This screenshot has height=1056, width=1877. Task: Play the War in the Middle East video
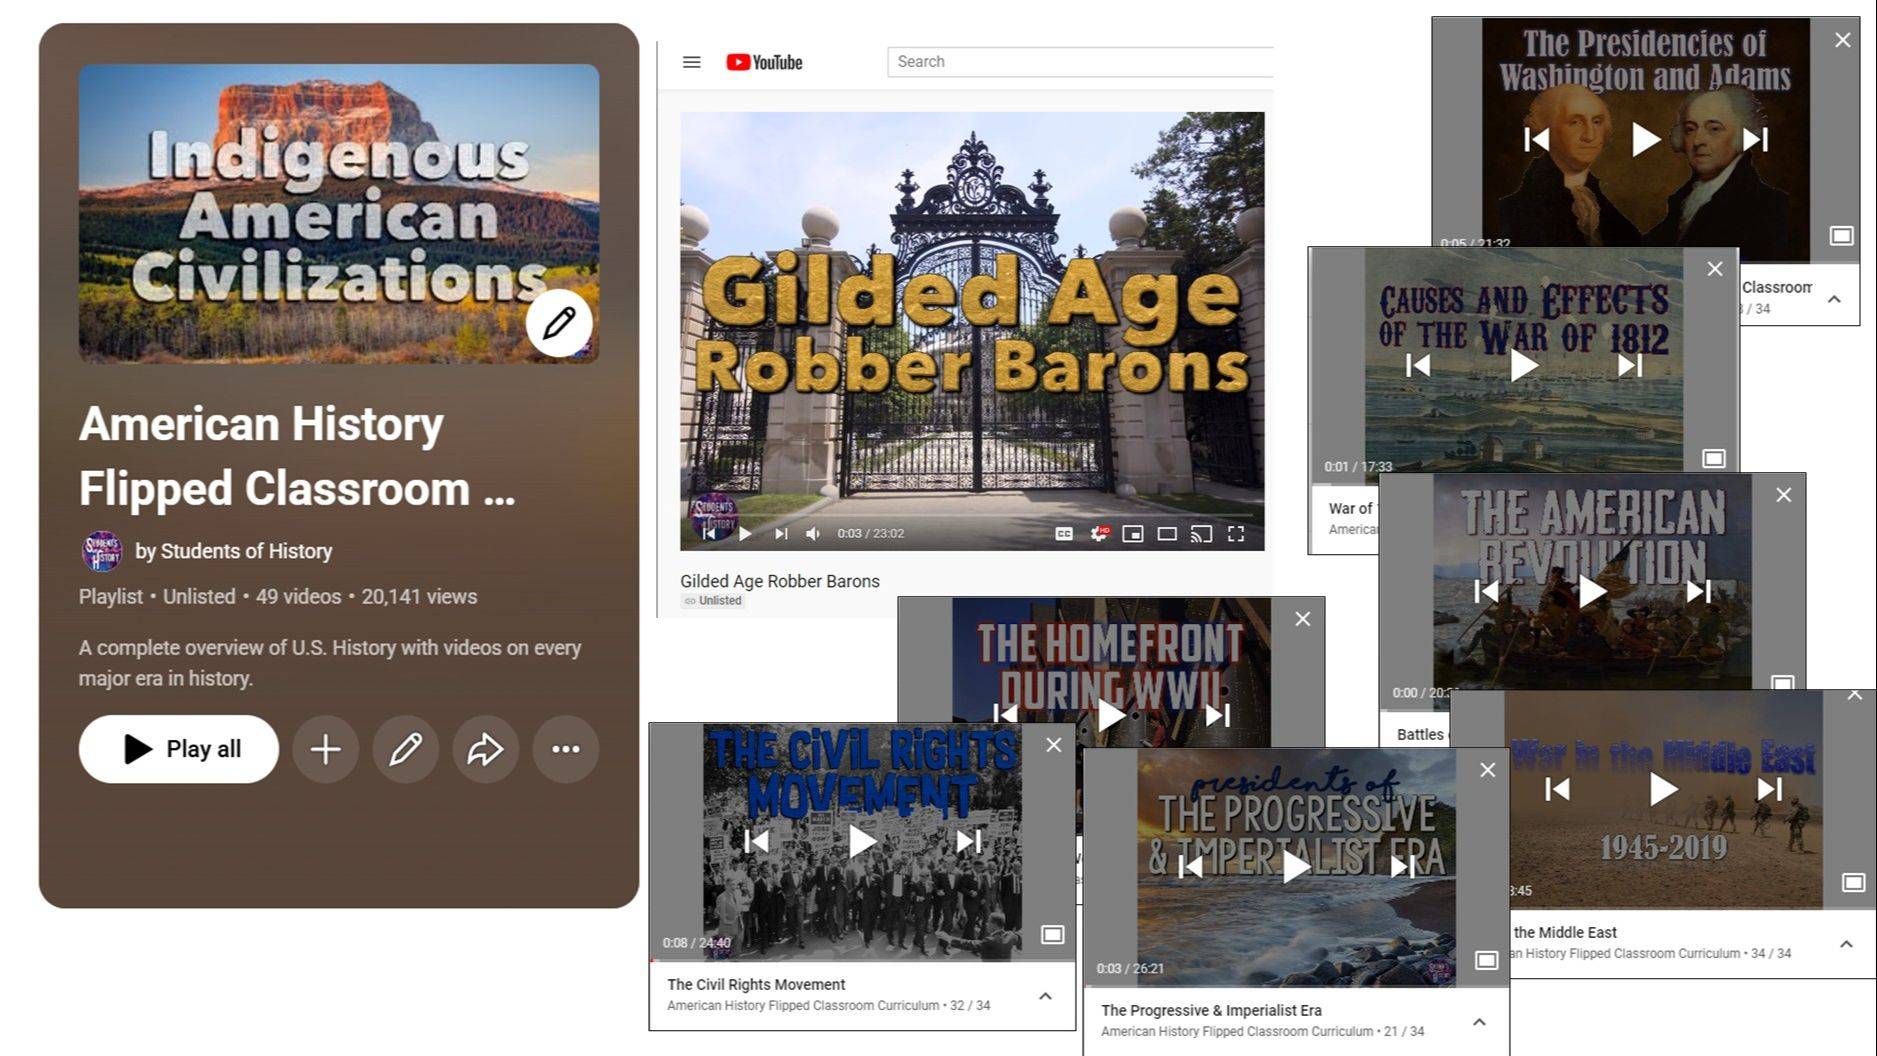(1663, 790)
